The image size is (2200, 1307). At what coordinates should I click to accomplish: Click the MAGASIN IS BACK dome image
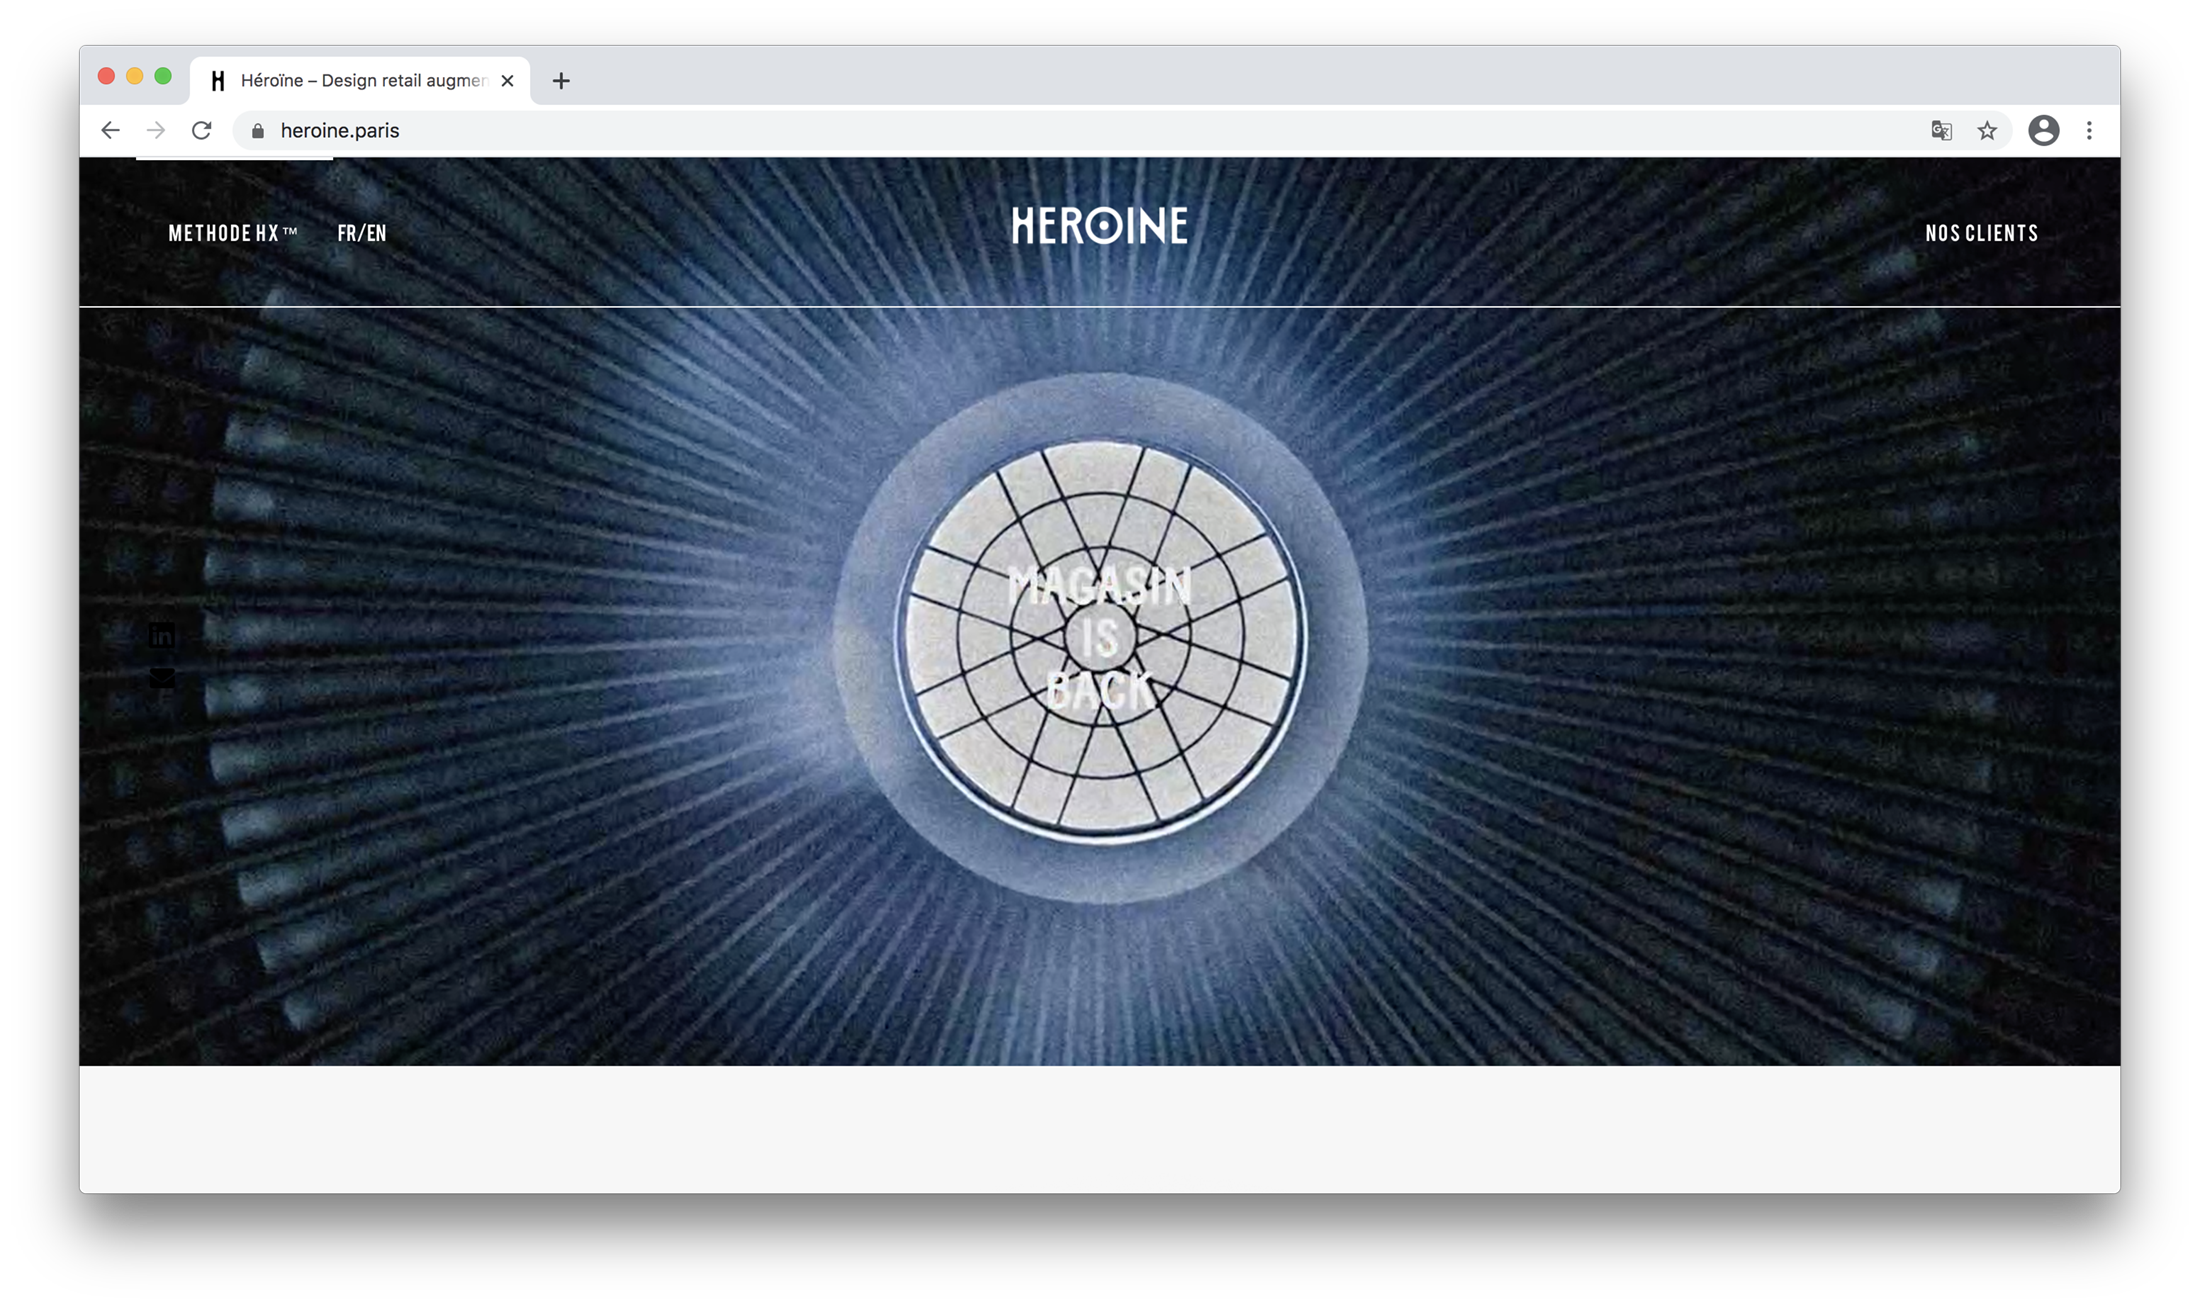(x=1100, y=638)
